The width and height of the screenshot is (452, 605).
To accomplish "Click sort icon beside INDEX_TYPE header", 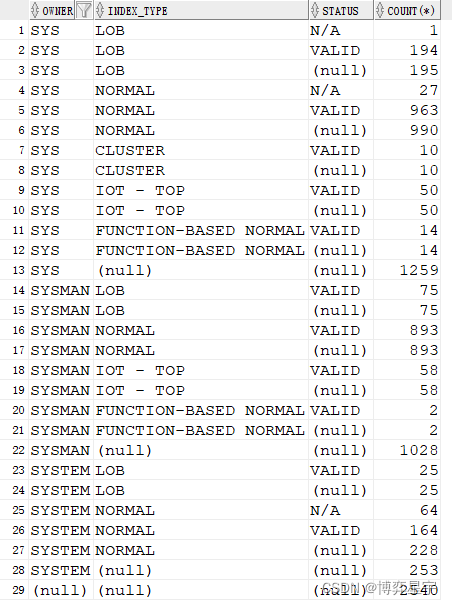I will click(100, 10).
